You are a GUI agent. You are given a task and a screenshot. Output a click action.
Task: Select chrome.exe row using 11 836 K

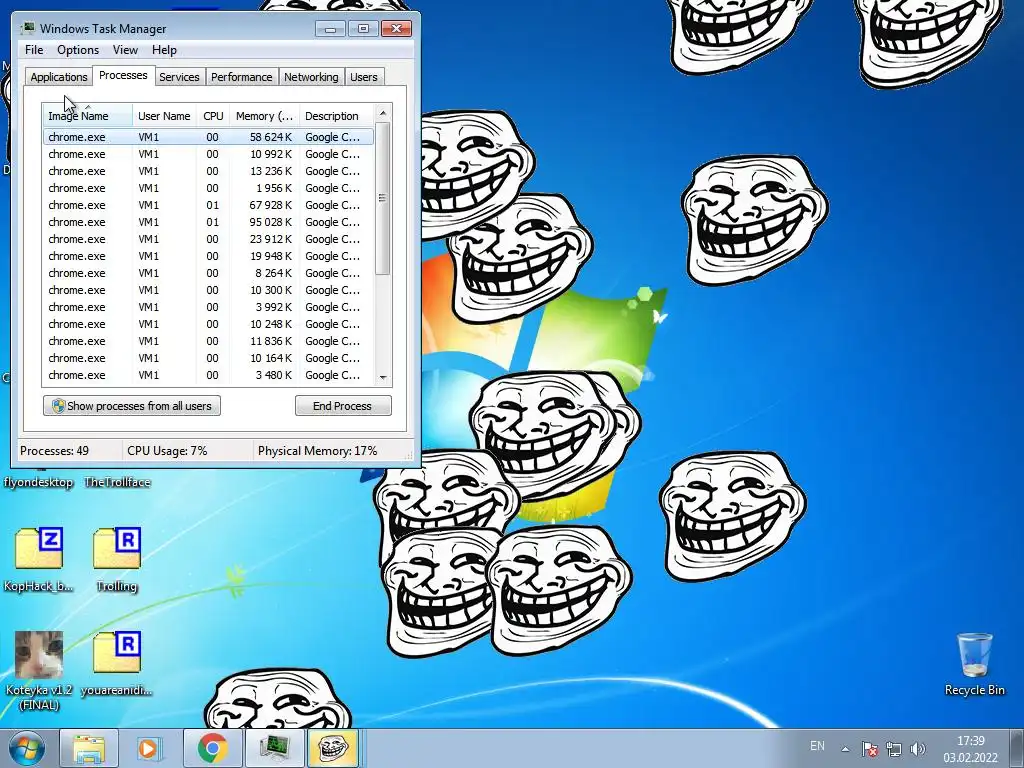coord(208,341)
